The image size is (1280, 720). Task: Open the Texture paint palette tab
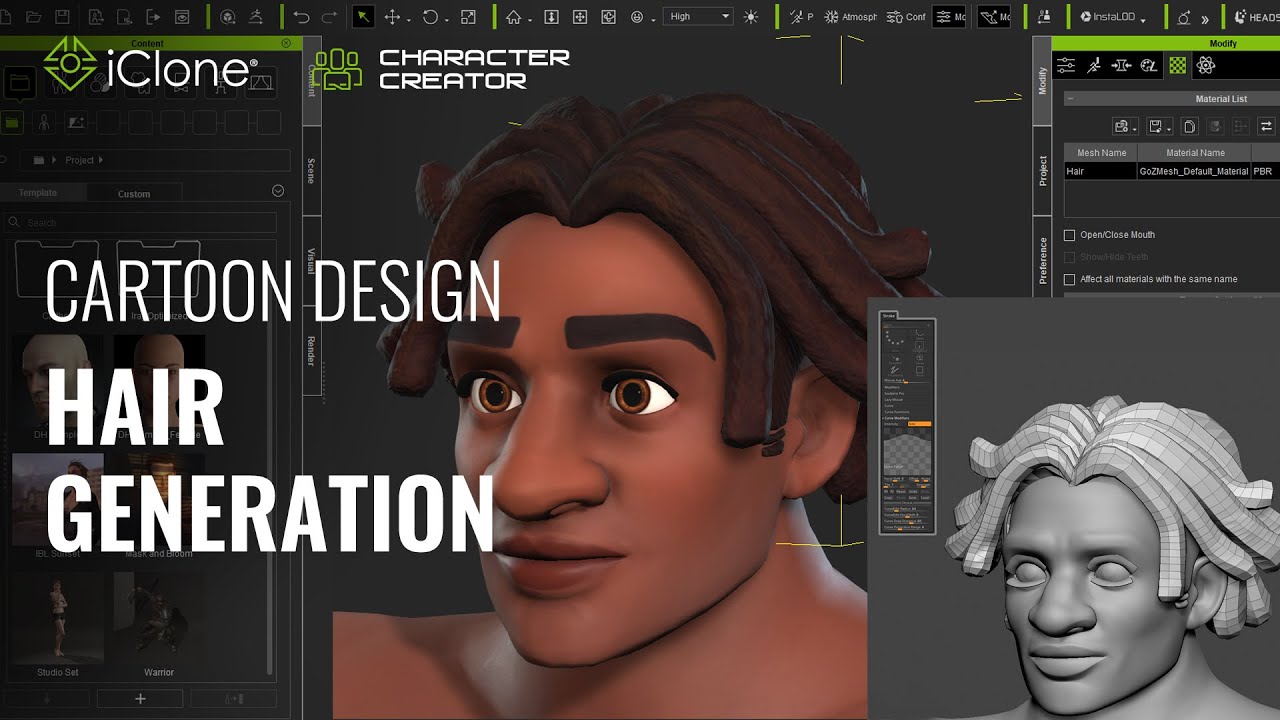click(x=1150, y=65)
